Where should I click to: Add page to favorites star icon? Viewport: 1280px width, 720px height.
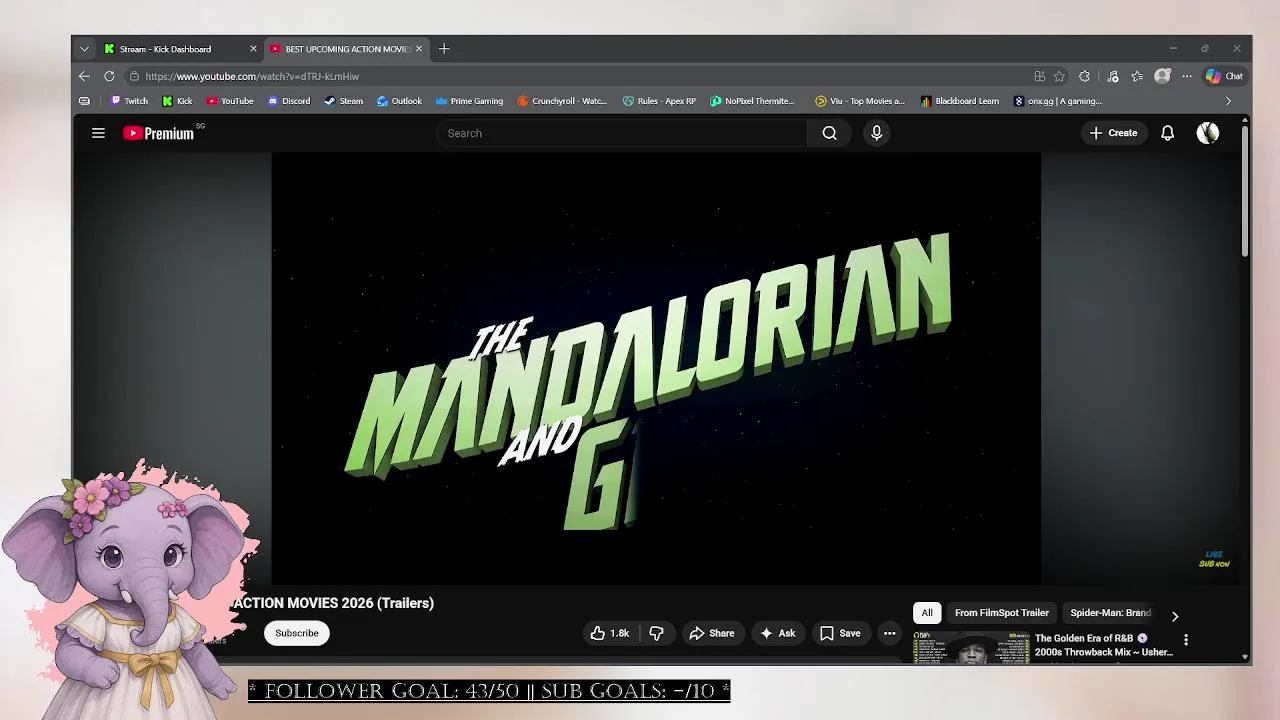pos(1059,76)
